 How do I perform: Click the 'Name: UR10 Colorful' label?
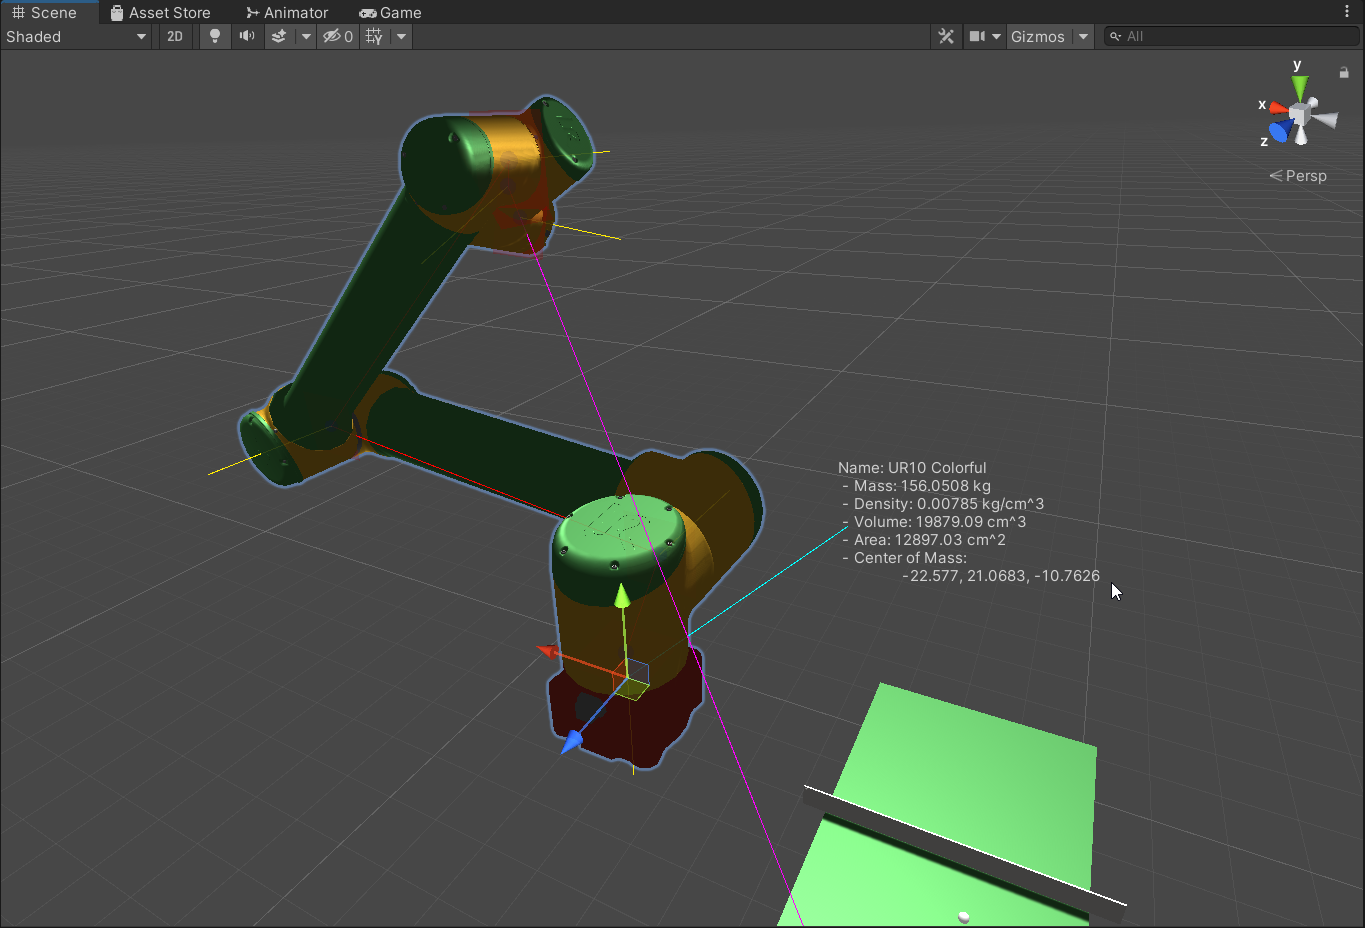(912, 468)
